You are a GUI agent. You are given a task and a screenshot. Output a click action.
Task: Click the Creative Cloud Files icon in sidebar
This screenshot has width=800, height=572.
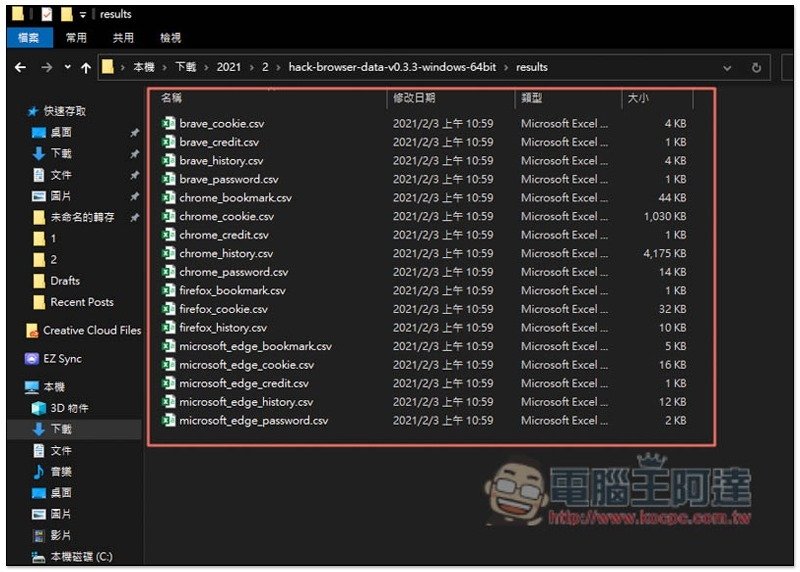(x=32, y=330)
